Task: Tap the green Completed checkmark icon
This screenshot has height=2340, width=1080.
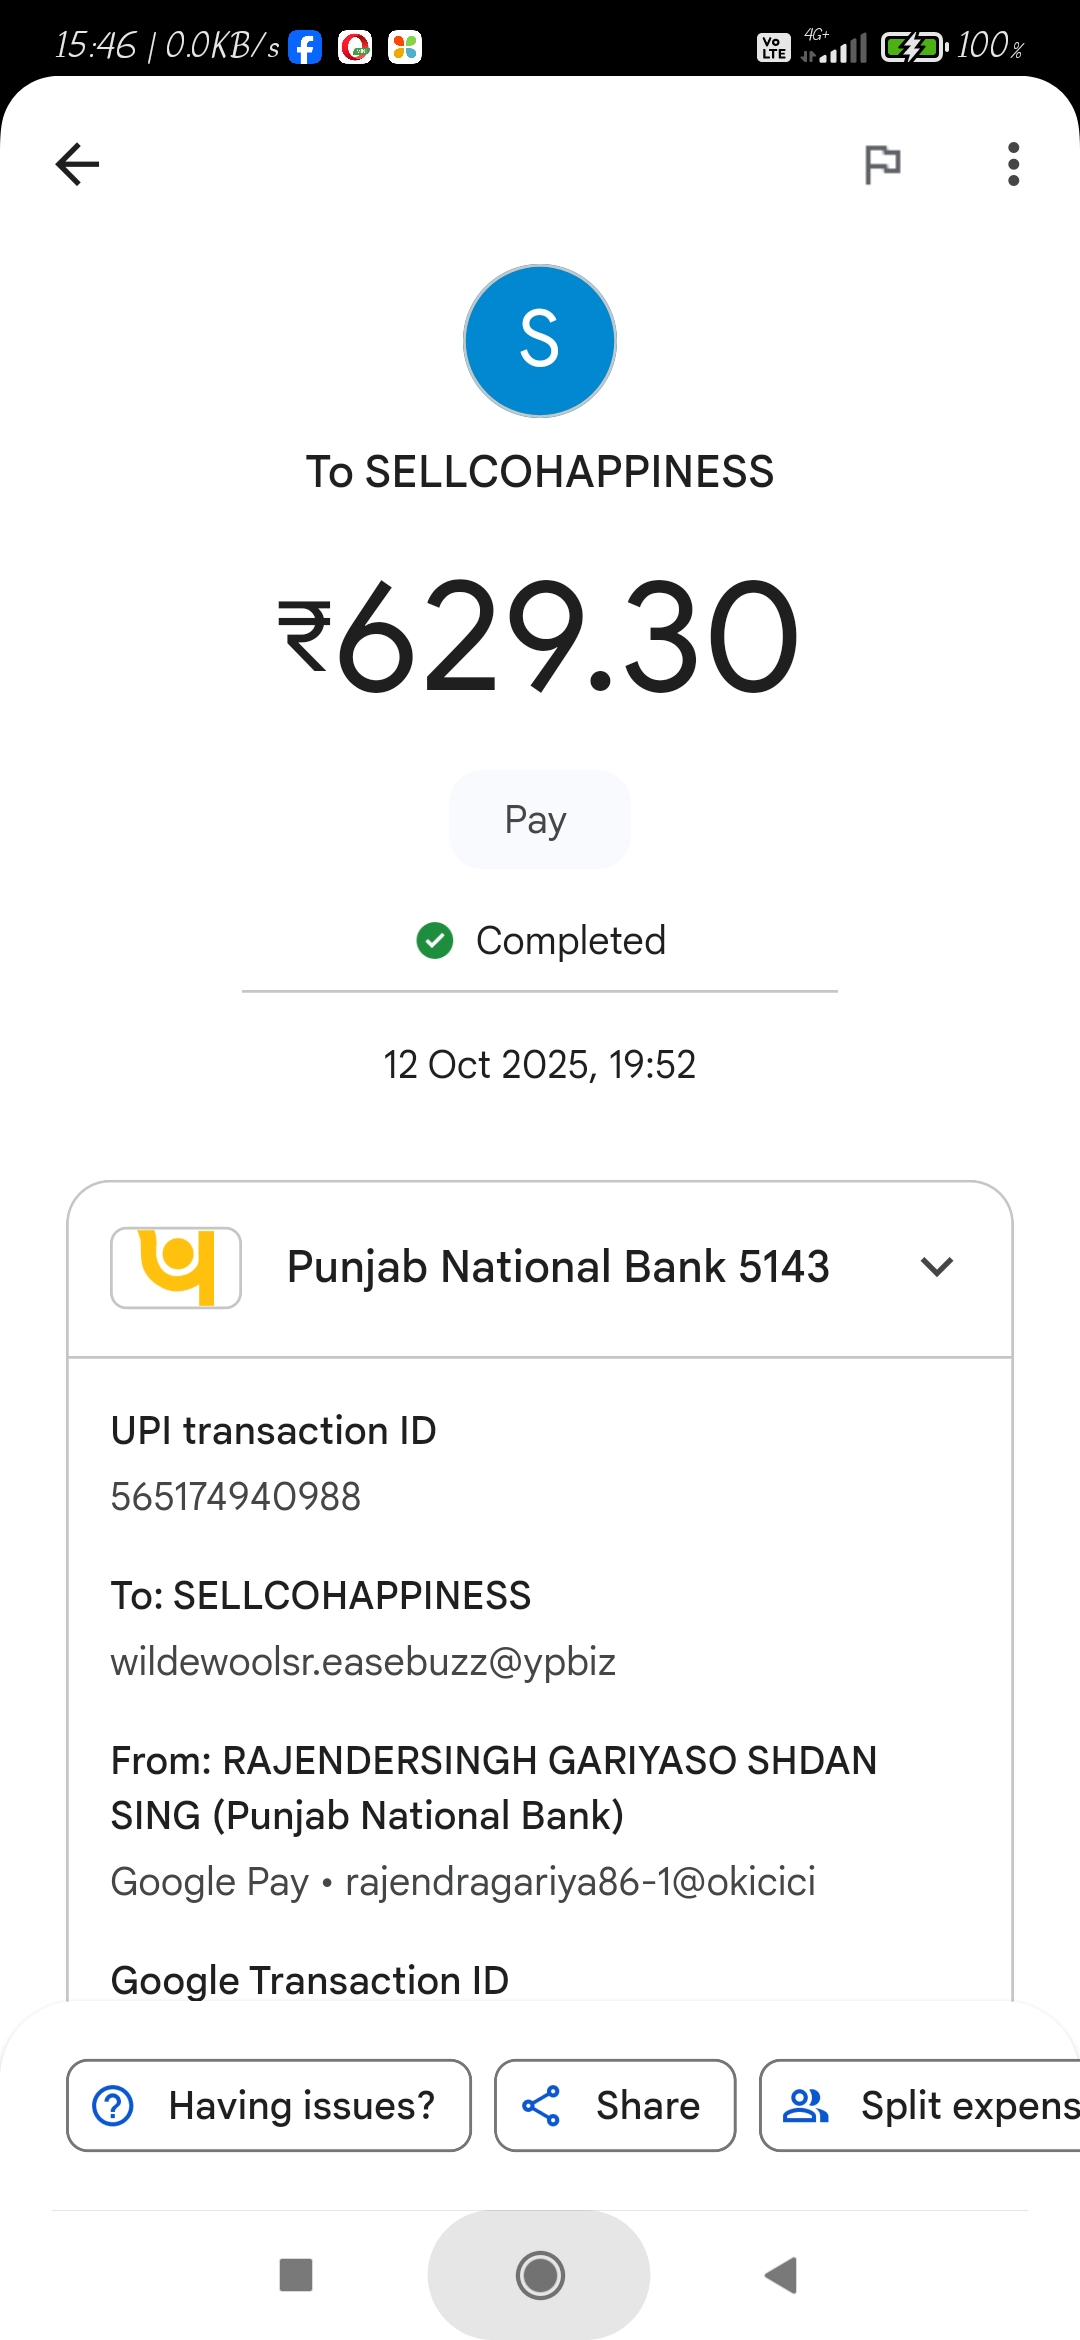Action: (435, 940)
